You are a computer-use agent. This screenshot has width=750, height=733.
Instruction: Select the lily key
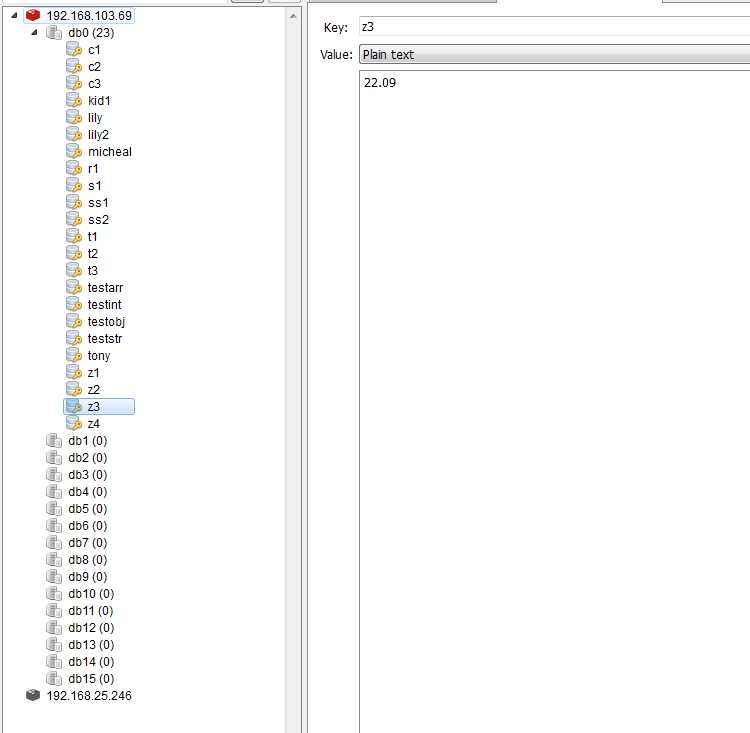click(95, 118)
